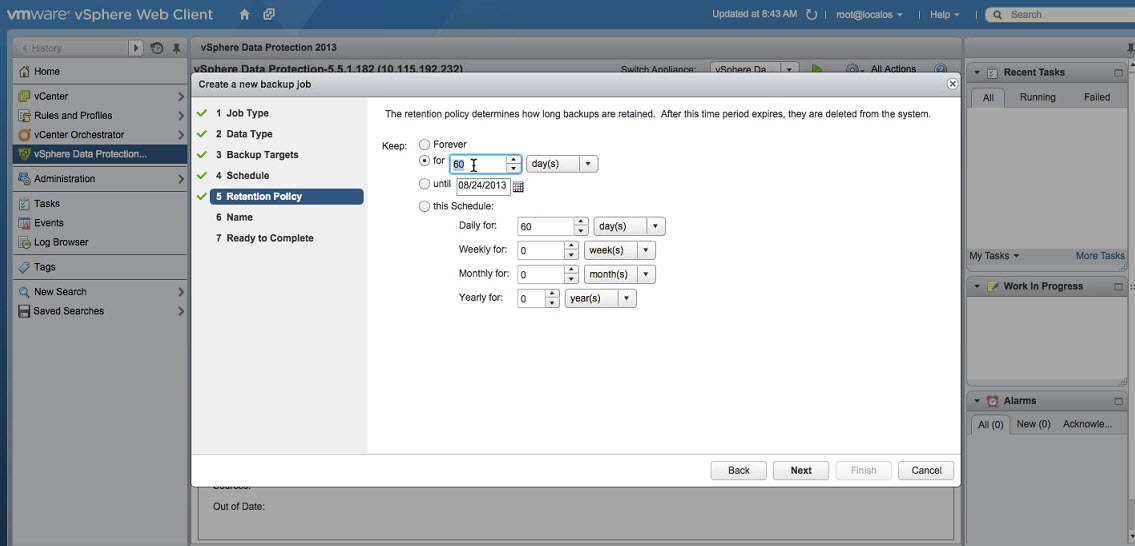The width and height of the screenshot is (1135, 546).
Task: Open the New (0) alarms tab
Action: tap(1033, 424)
